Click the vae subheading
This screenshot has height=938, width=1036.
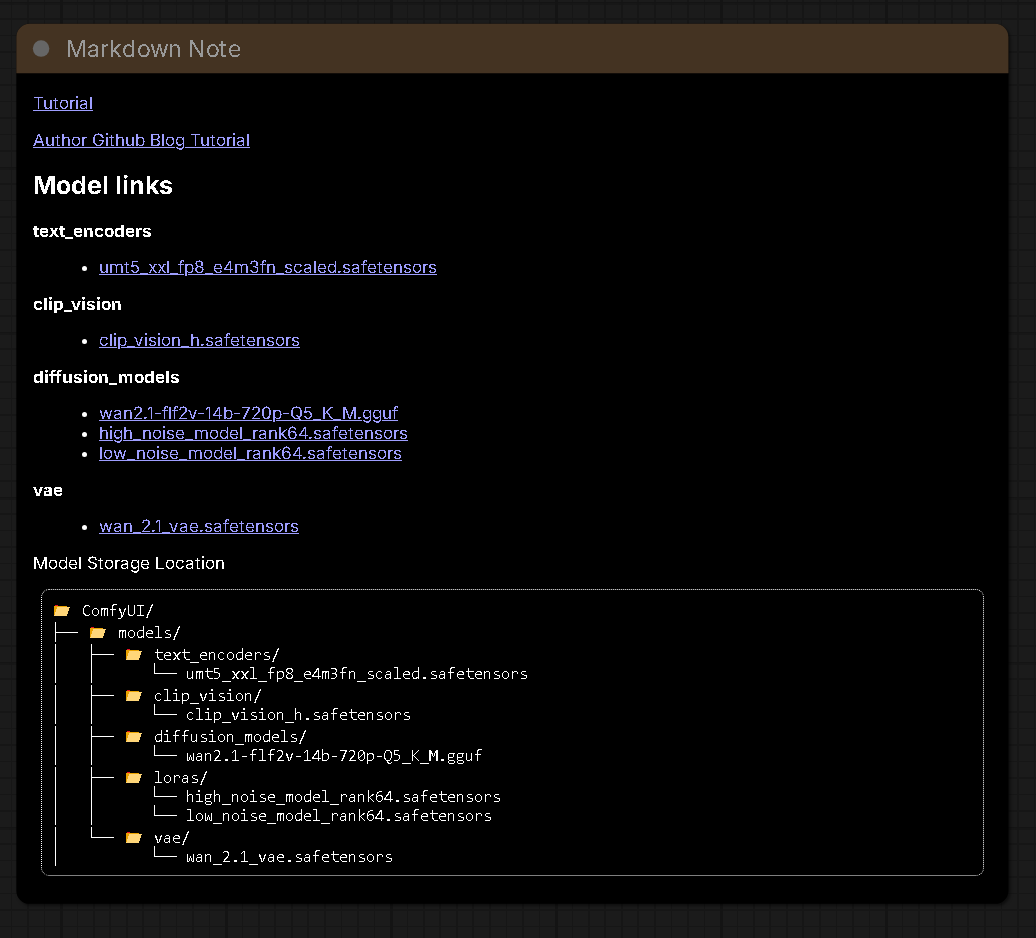tap(48, 491)
